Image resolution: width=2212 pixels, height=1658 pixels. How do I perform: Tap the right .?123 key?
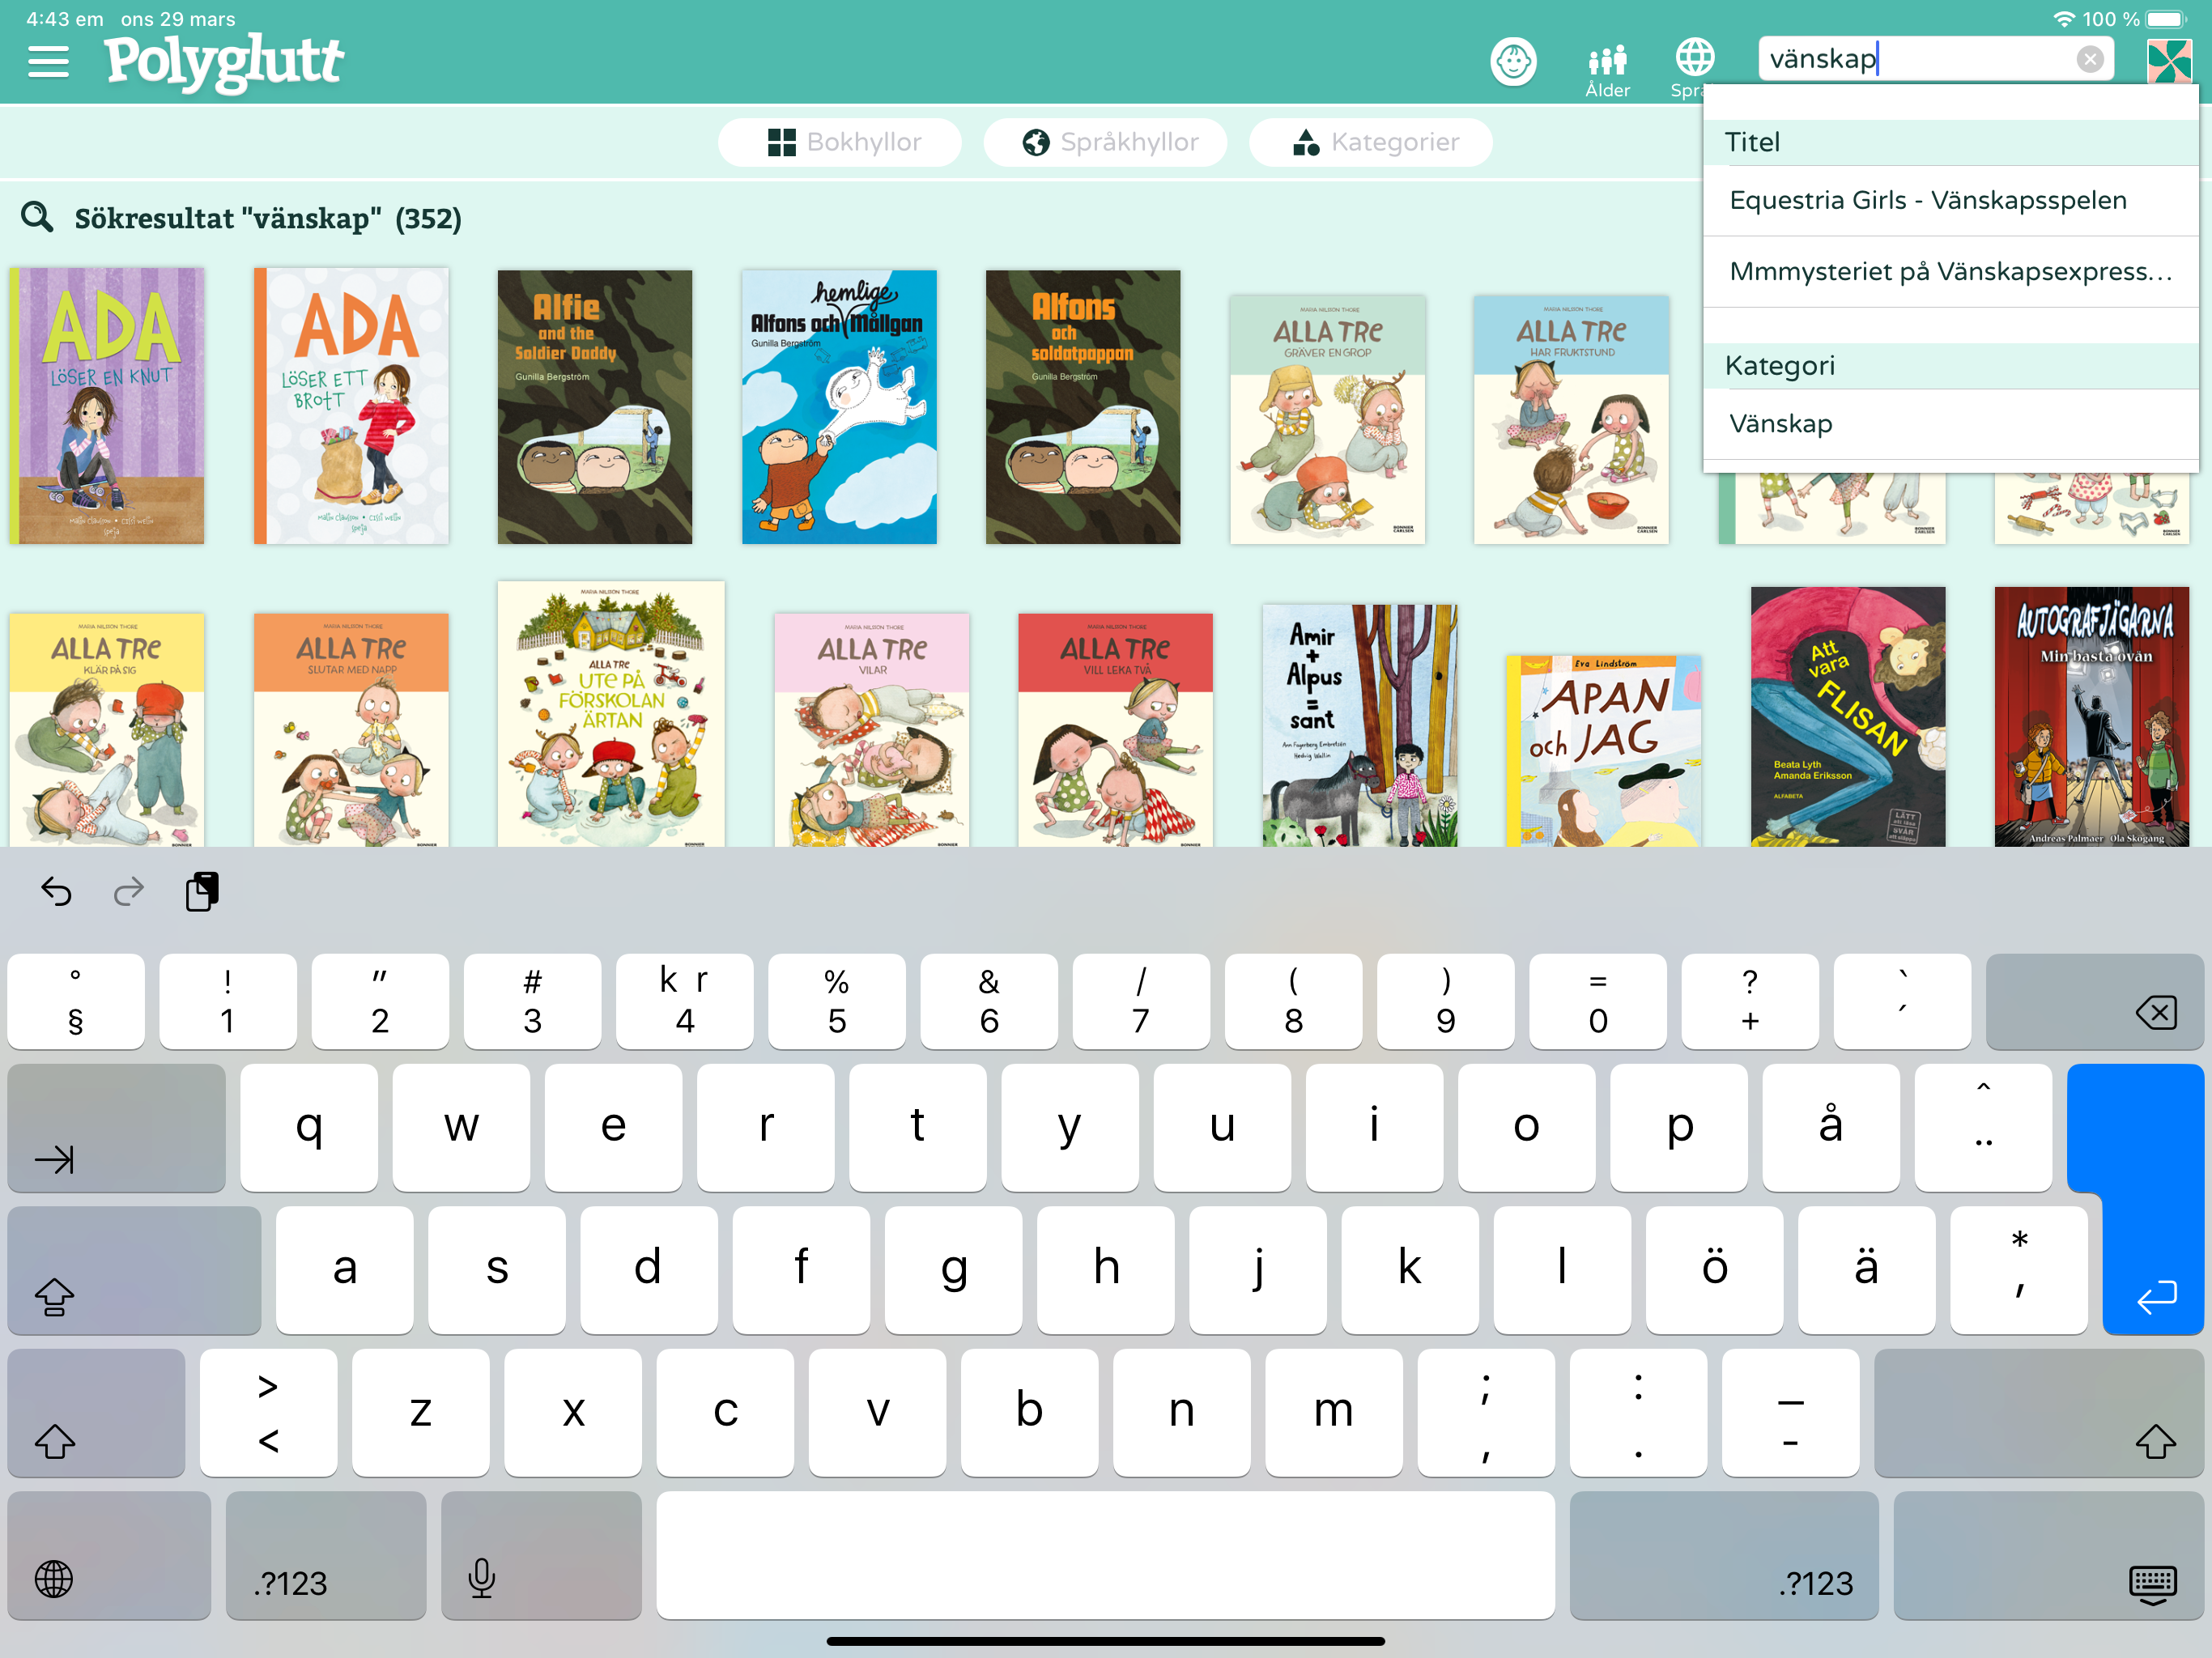[x=1724, y=1556]
